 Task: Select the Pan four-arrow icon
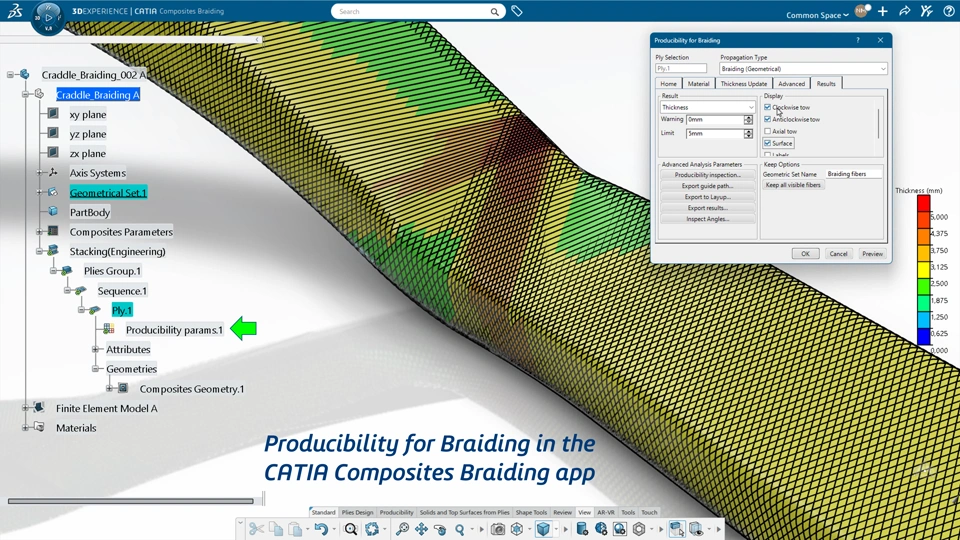[421, 528]
